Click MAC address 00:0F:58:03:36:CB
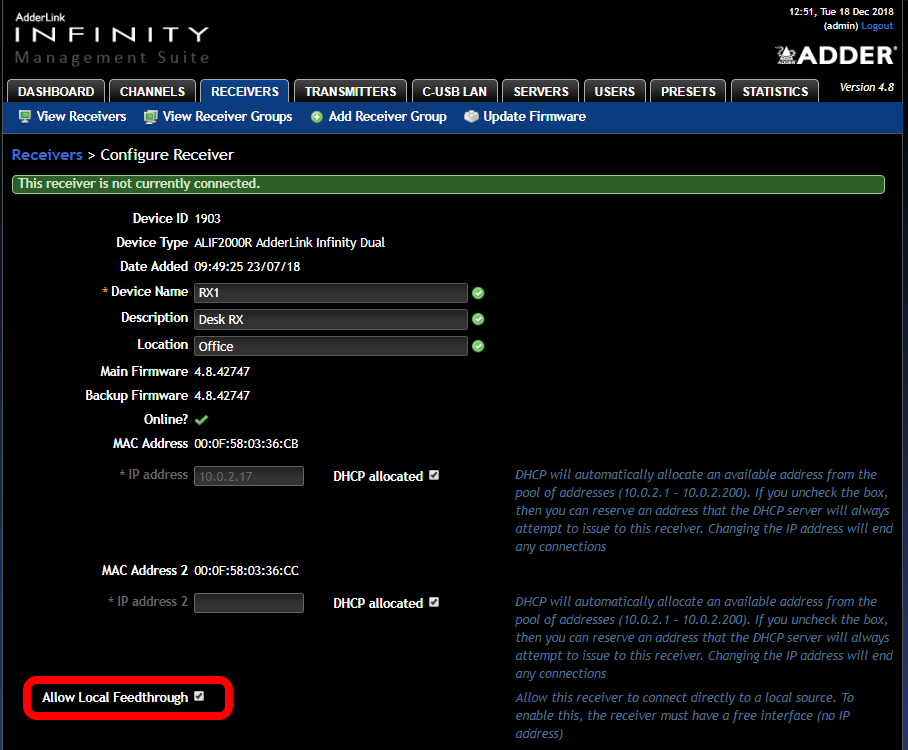Screen dimensions: 908x750 click(x=246, y=444)
